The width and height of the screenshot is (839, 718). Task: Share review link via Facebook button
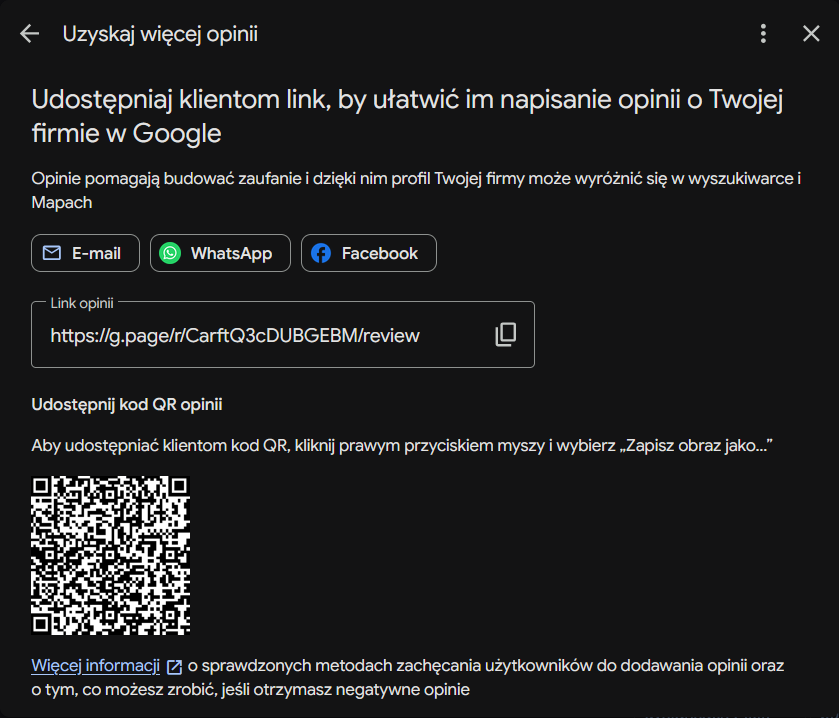[x=369, y=253]
